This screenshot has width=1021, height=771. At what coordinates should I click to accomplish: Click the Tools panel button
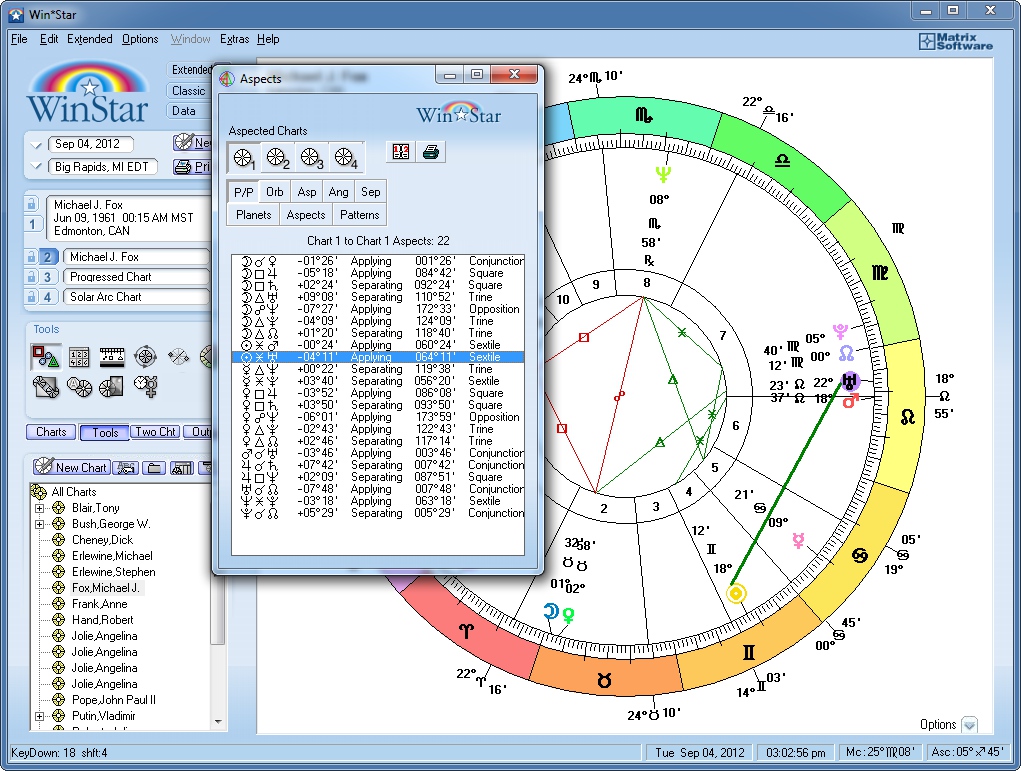click(104, 432)
